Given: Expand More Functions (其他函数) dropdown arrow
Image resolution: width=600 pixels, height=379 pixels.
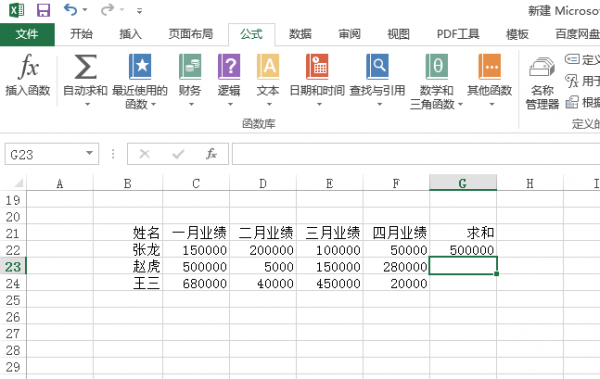Looking at the screenshot, I should coord(492,104).
